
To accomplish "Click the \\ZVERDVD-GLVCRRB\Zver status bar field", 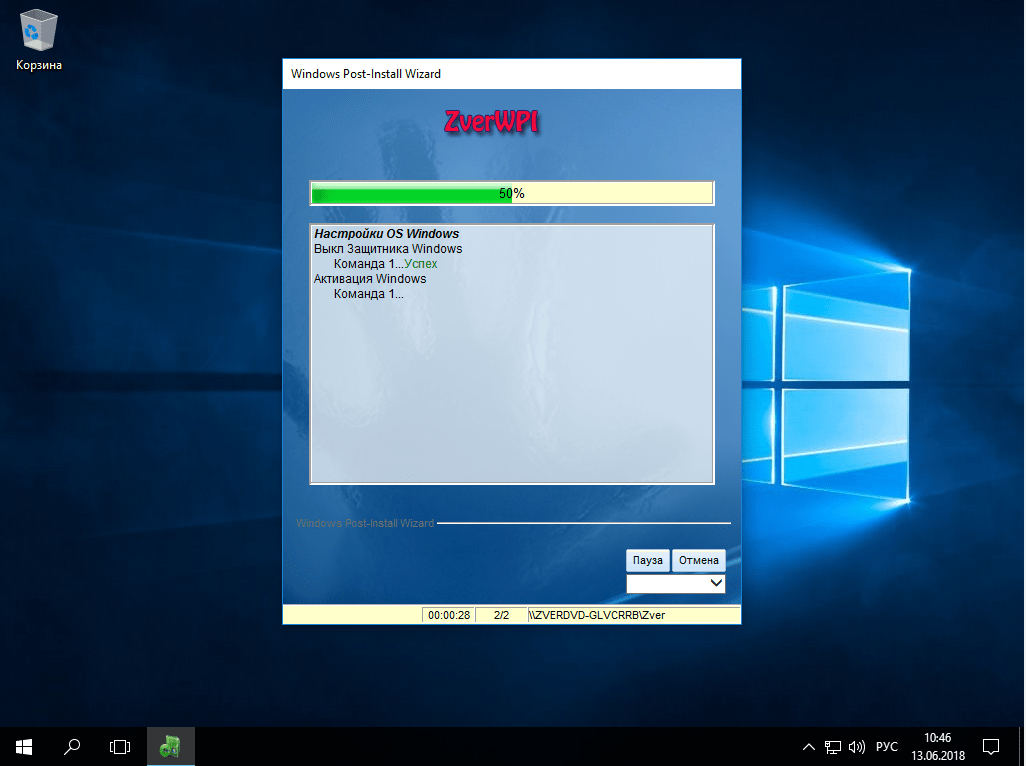I will click(x=633, y=615).
